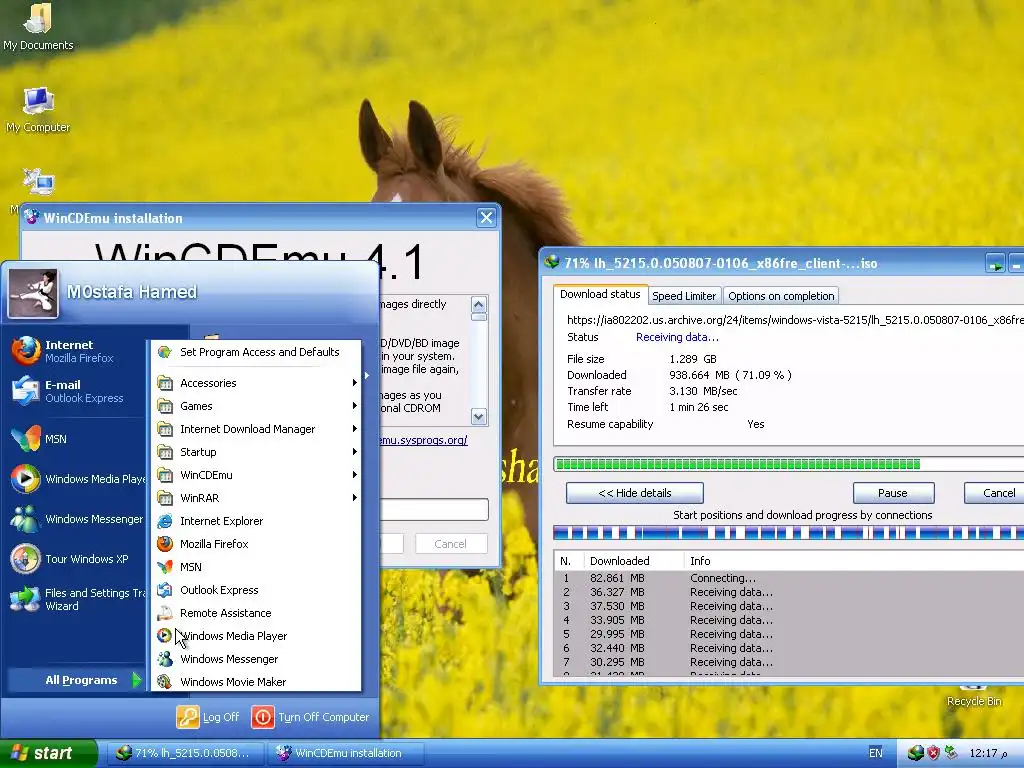
Task: Open Remote Assistance from programs list
Action: (256, 613)
